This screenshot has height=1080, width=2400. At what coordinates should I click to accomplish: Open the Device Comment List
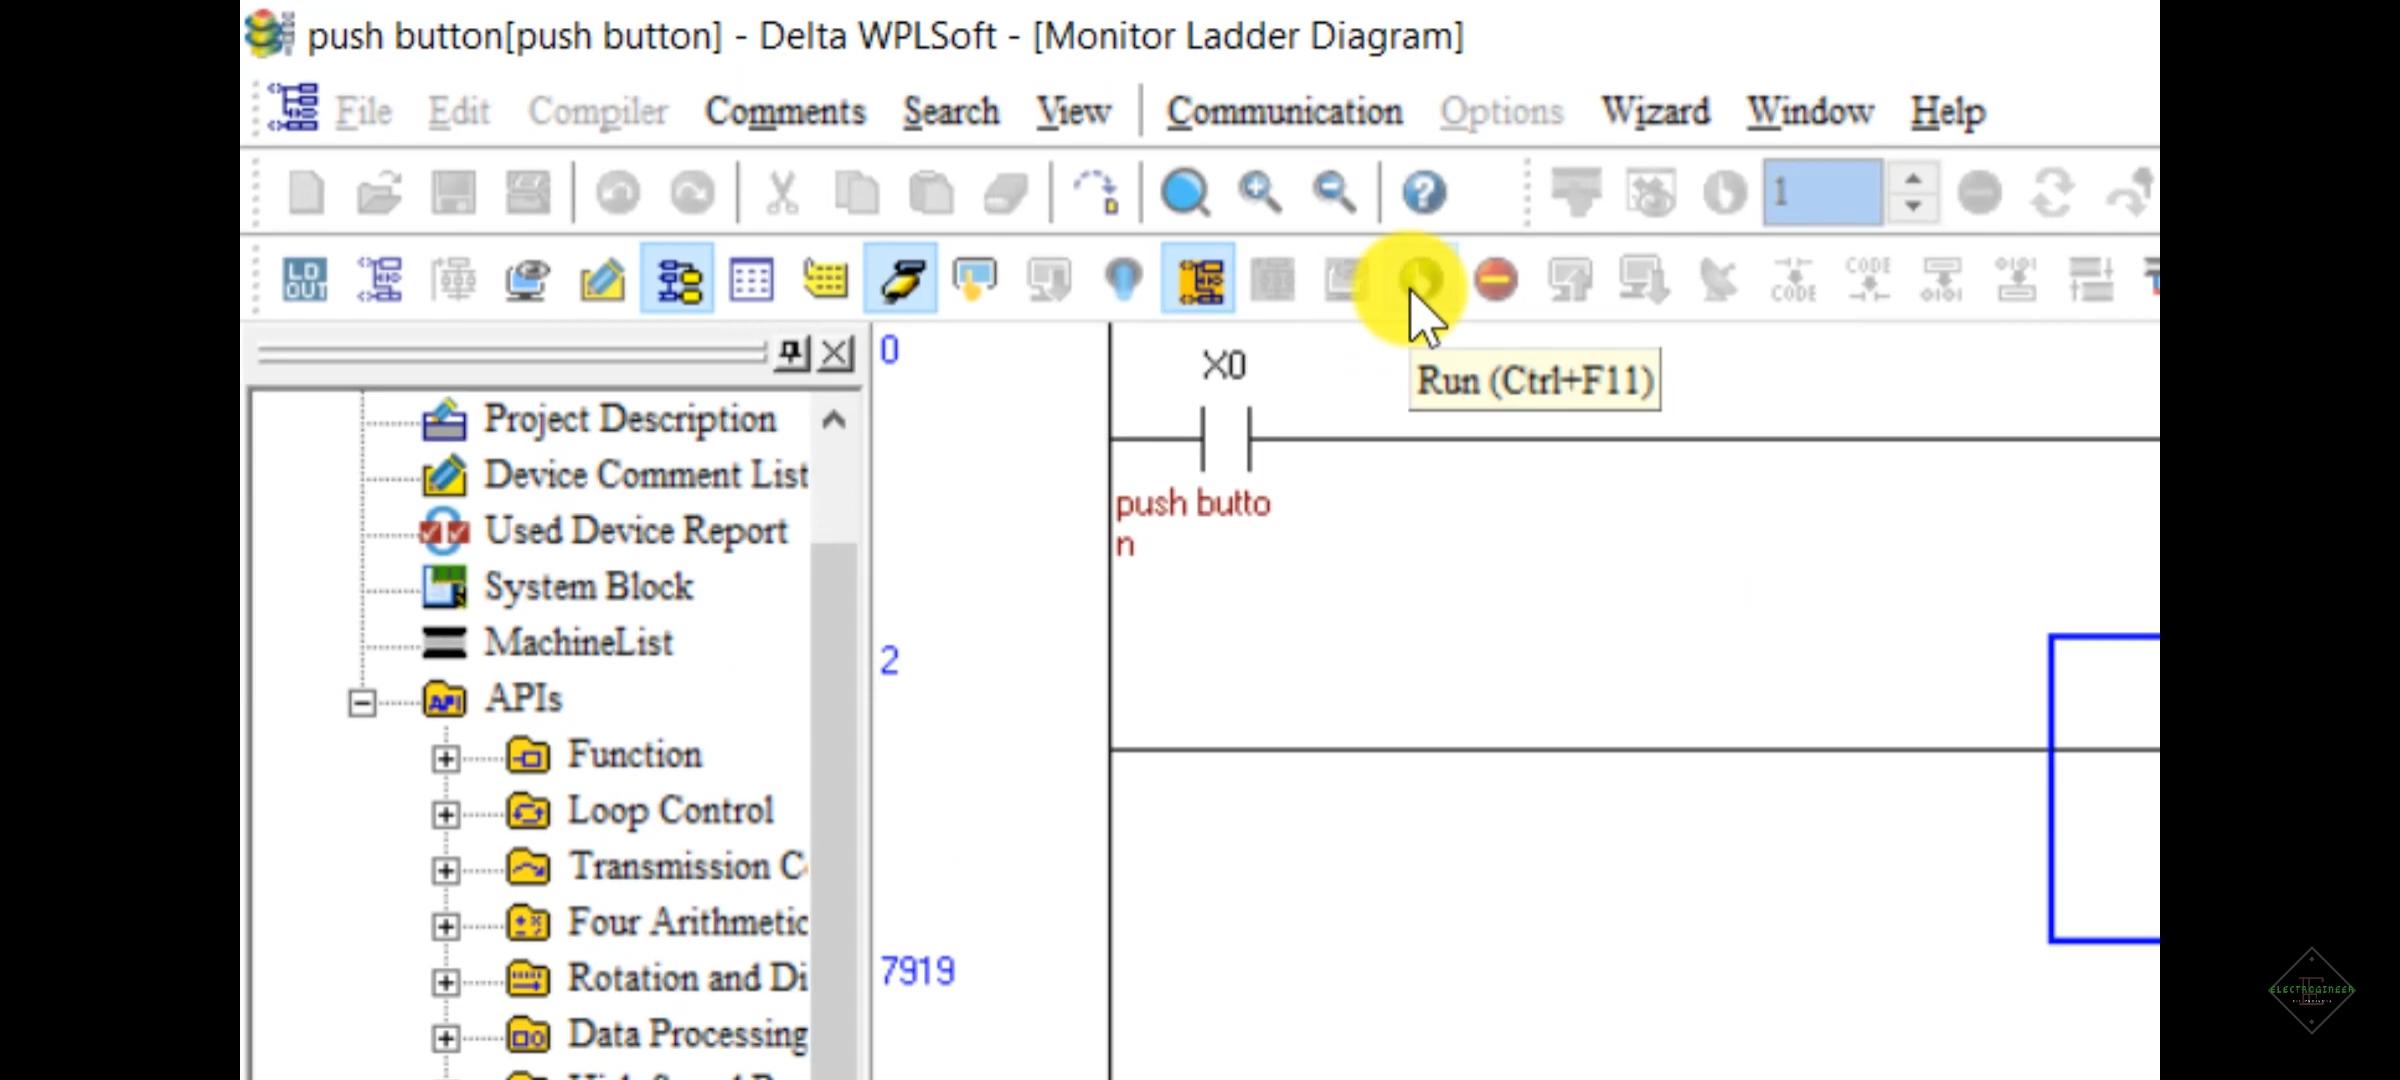pyautogui.click(x=645, y=475)
